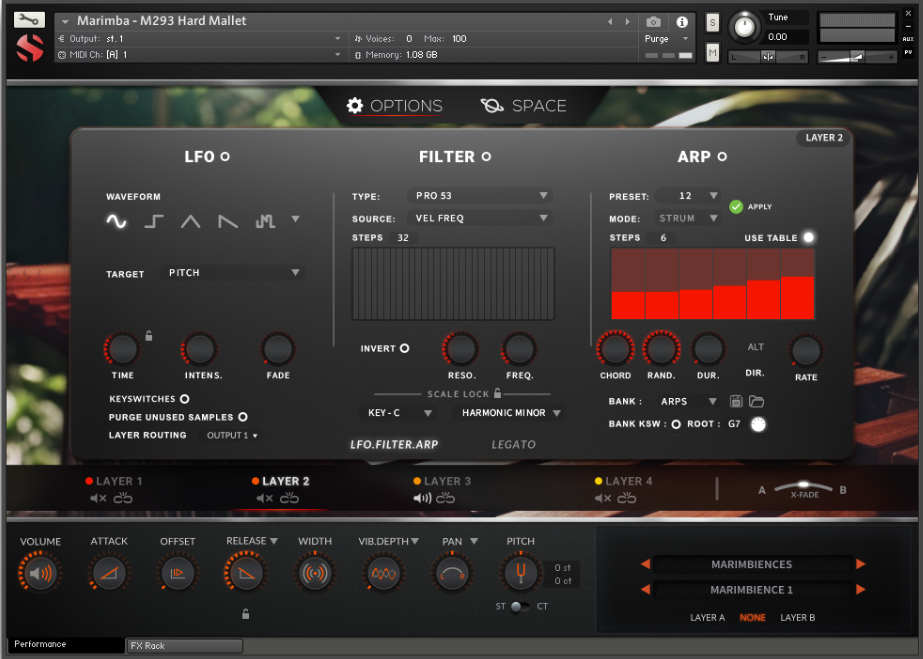Select the square wave LFO waveform
The height and width of the screenshot is (659, 923).
point(154,222)
